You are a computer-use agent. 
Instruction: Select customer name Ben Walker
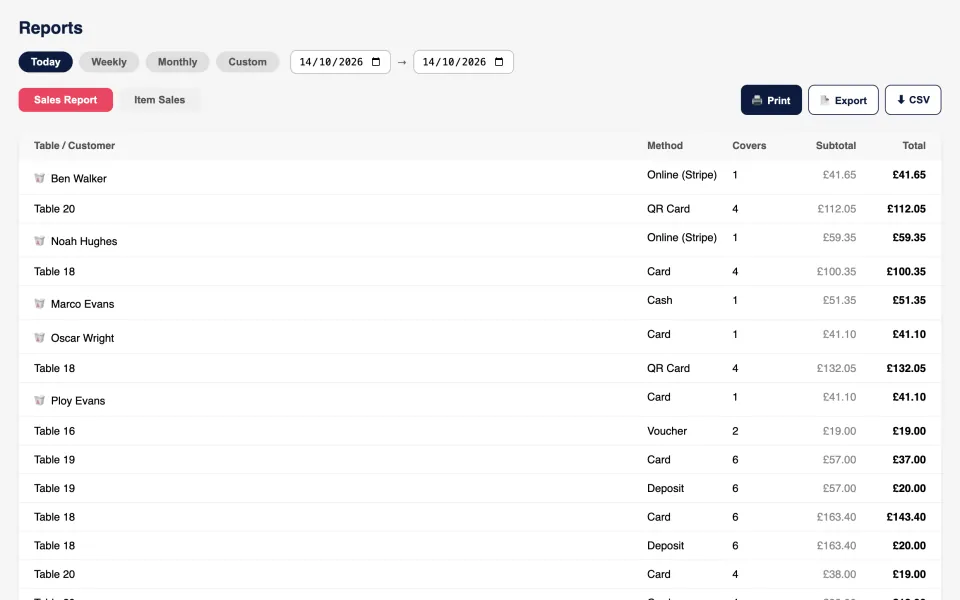(x=78, y=178)
